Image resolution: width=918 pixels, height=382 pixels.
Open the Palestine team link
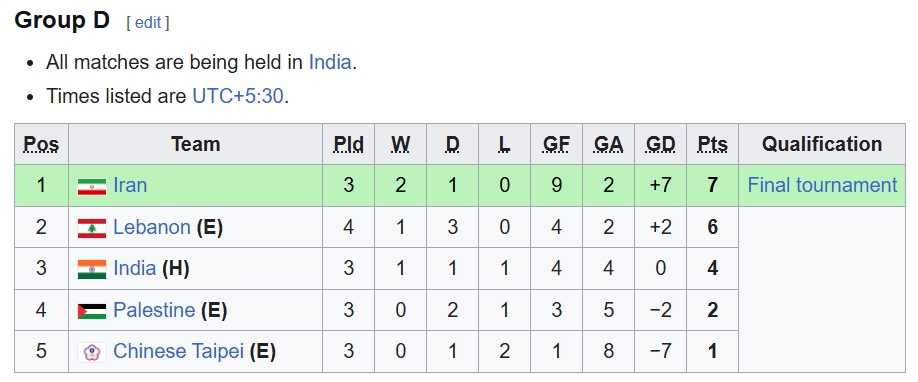pos(154,310)
